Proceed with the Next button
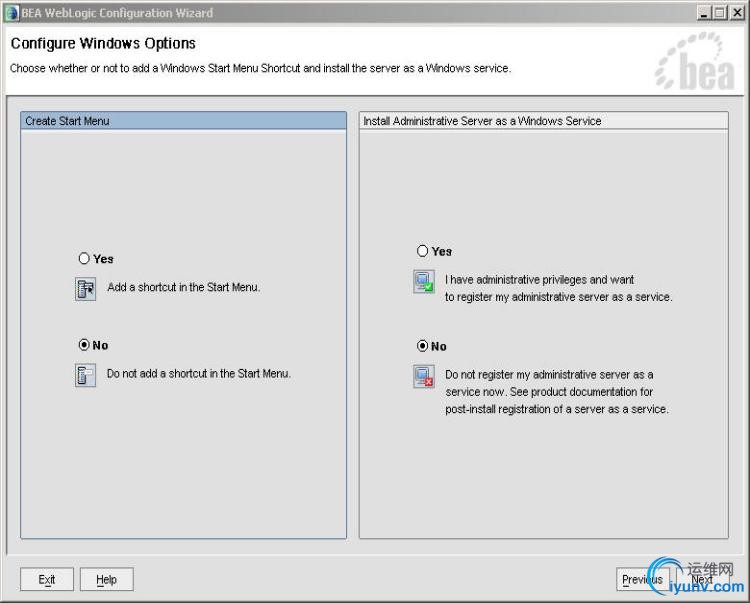The image size is (750, 603). [702, 580]
